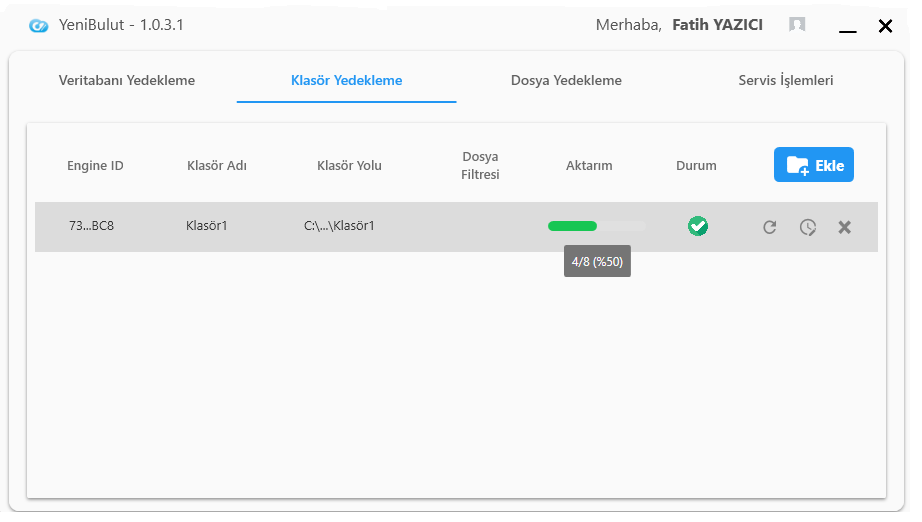Select the Klasör Yedekleme tab
This screenshot has height=522, width=922.
tap(346, 80)
